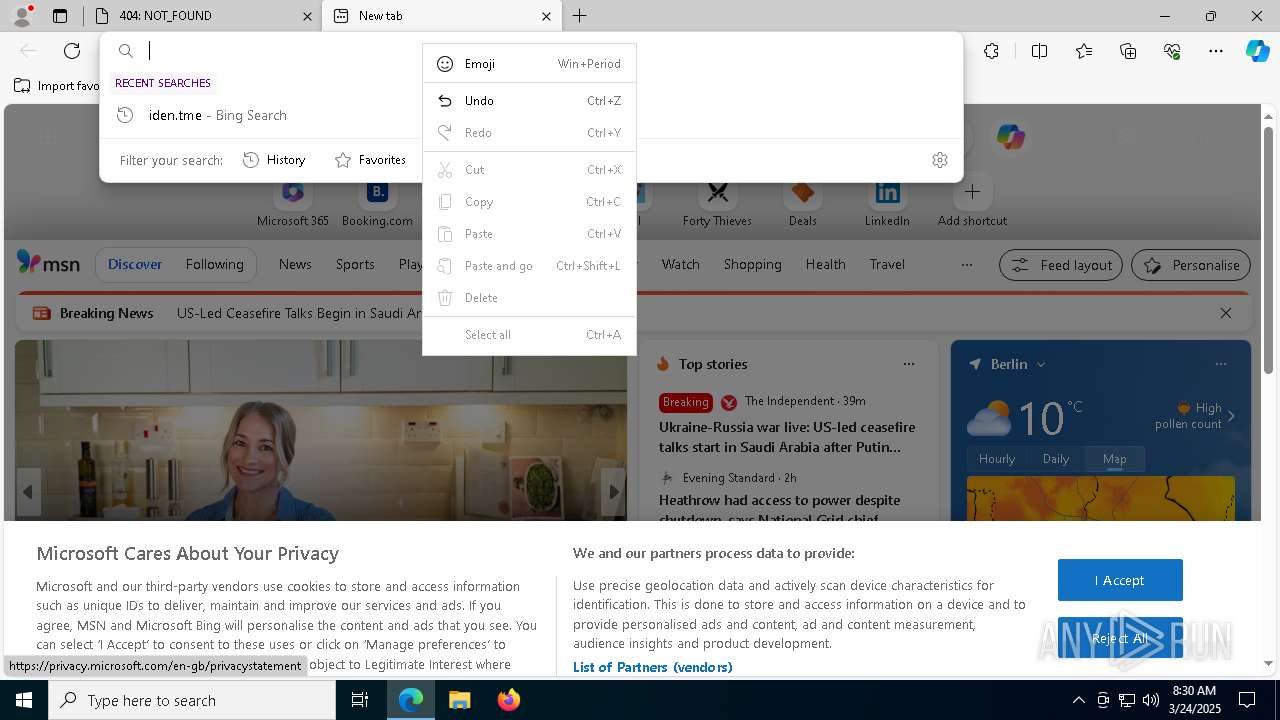Open the Extensions puzzle icon
The image size is (1280, 720).
(x=991, y=51)
